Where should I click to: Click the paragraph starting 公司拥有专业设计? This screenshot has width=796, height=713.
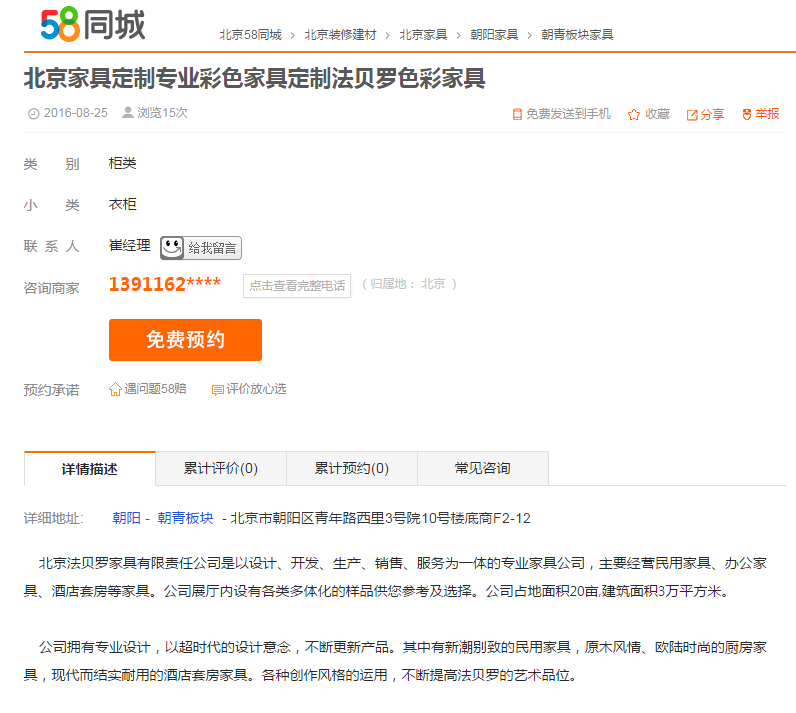[x=395, y=661]
